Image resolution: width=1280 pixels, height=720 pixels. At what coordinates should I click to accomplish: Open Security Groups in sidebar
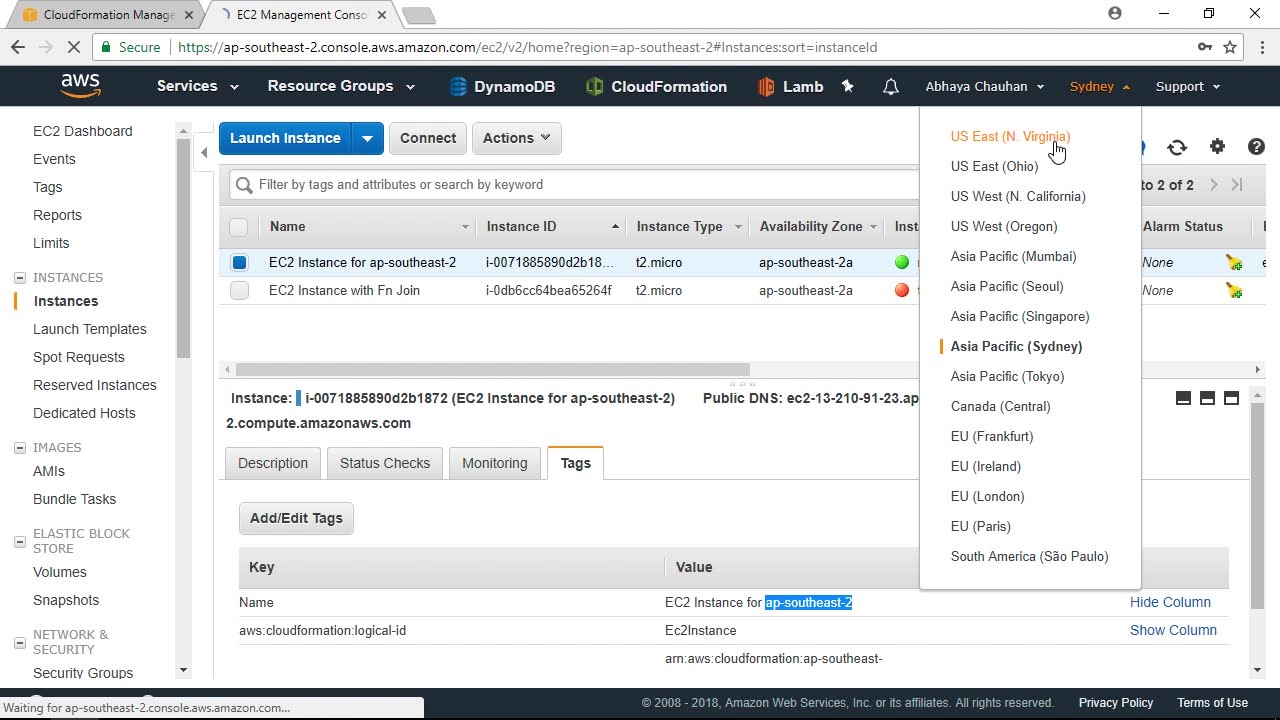pos(83,673)
